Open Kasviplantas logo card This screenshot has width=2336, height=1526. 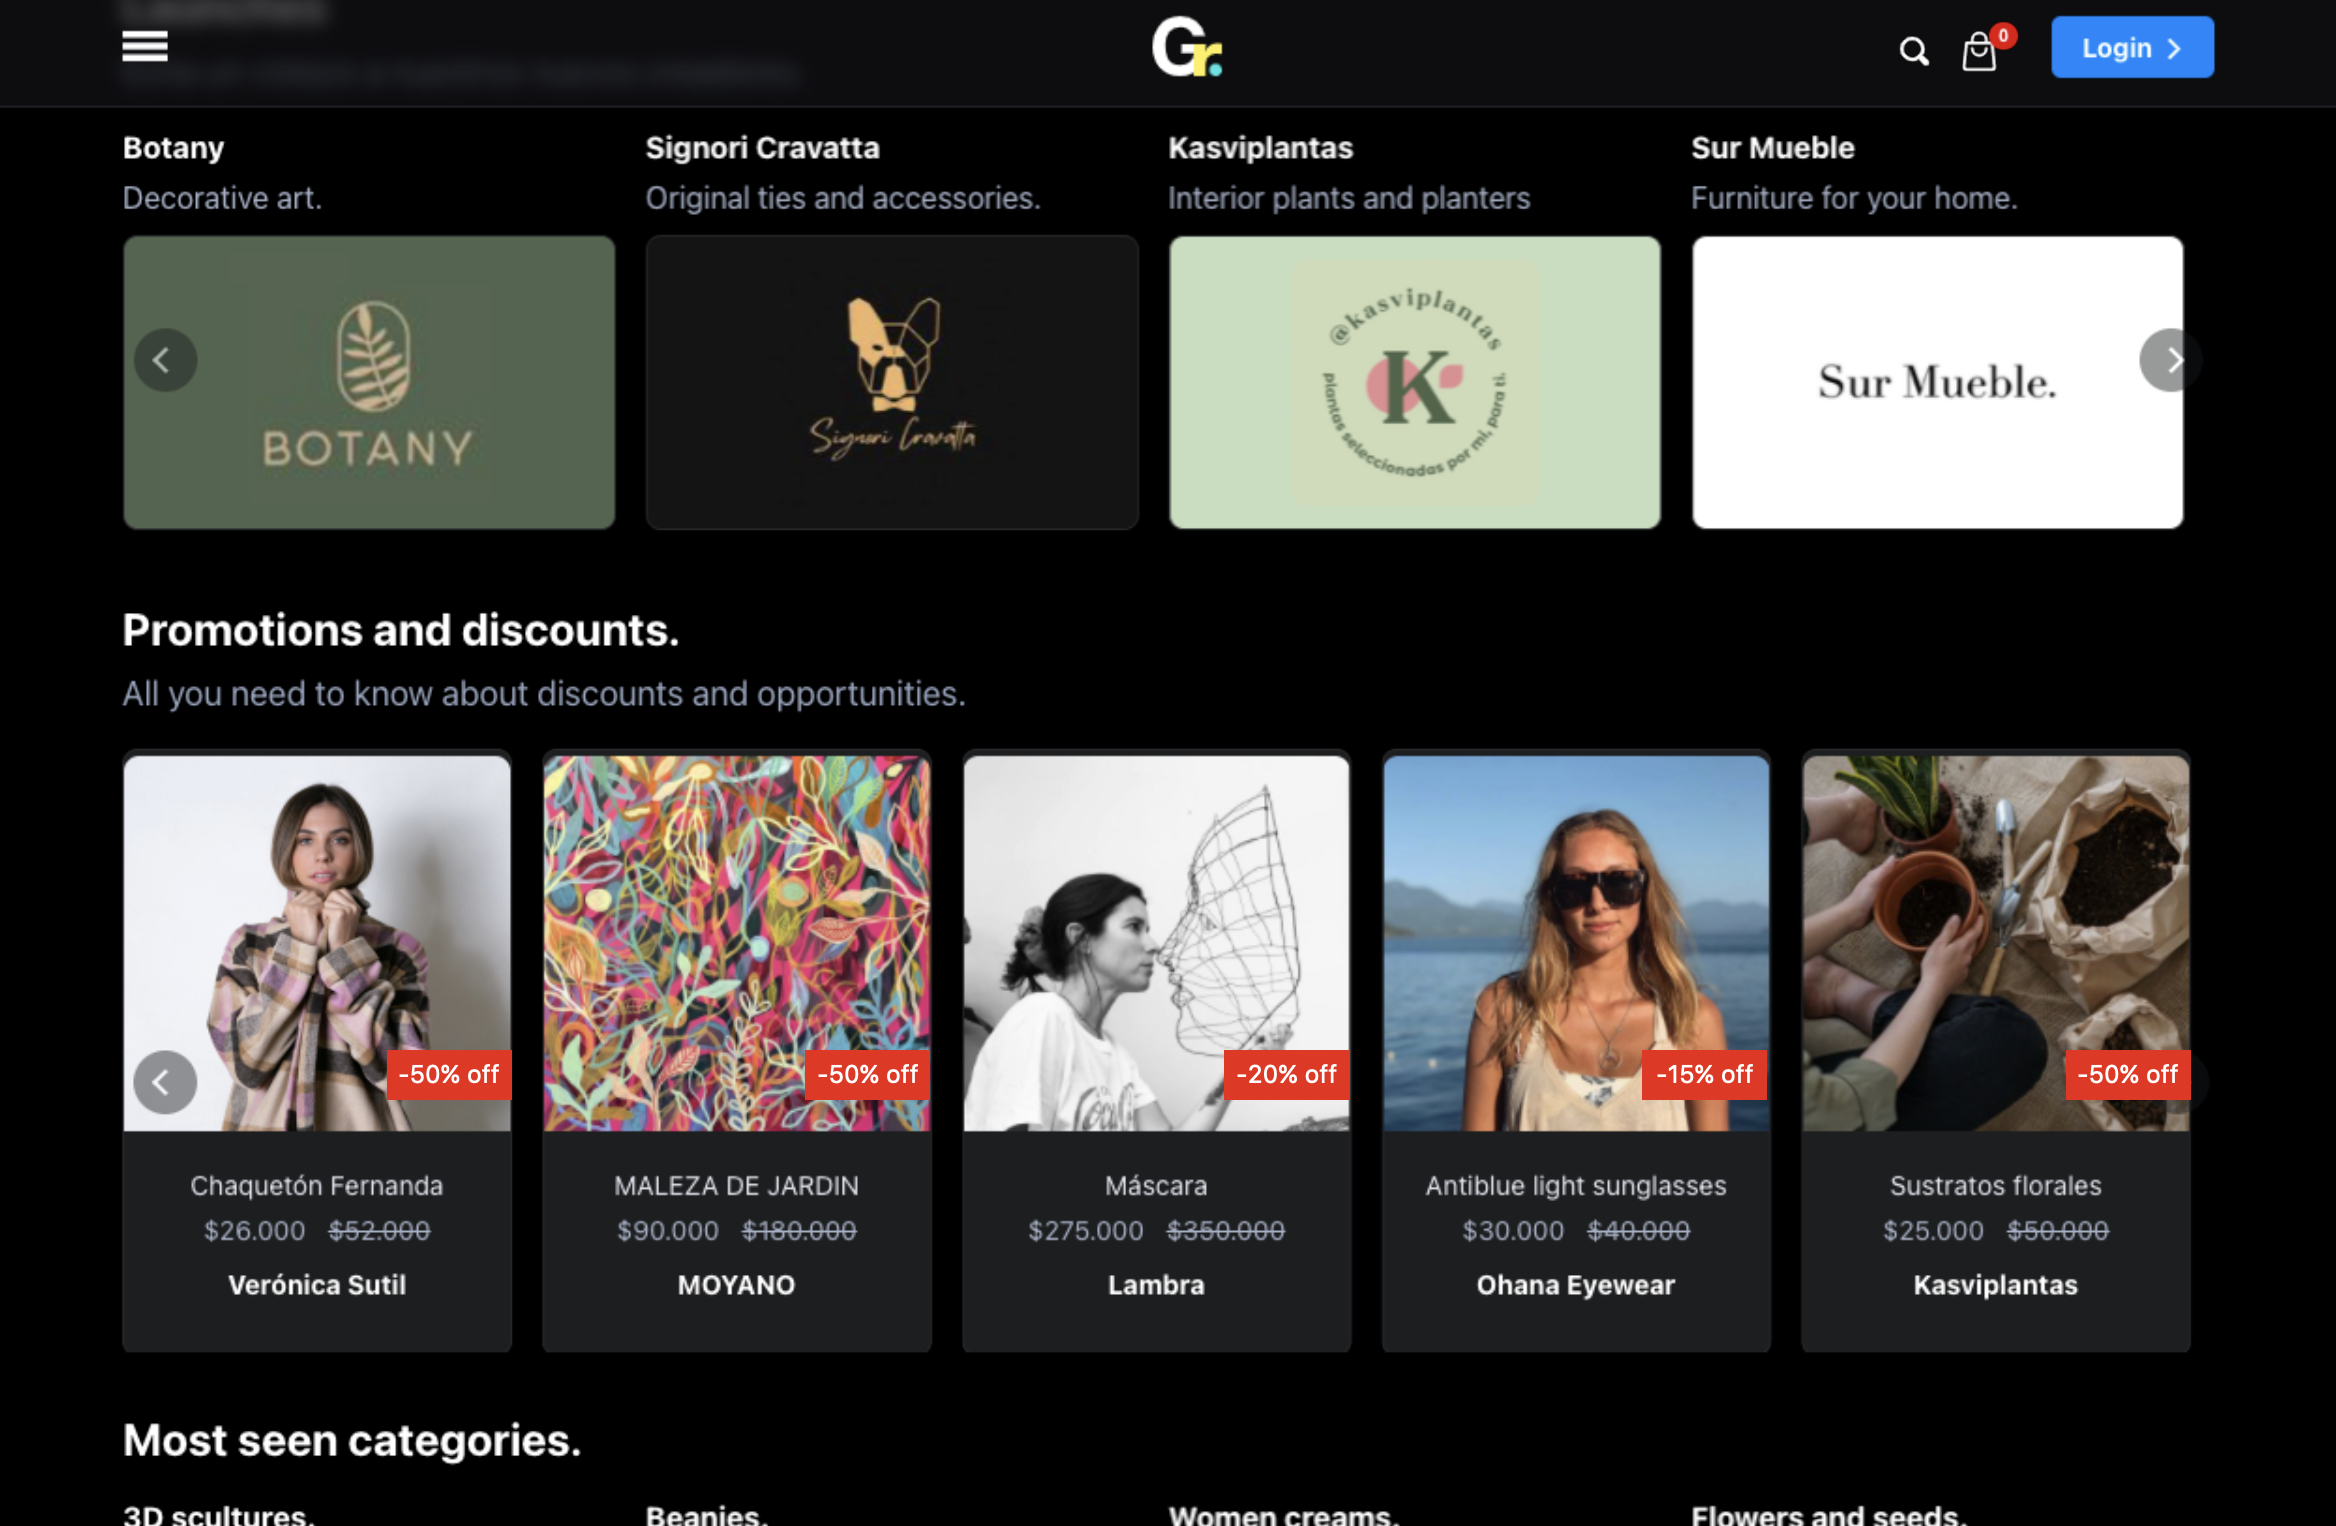pyautogui.click(x=1415, y=382)
